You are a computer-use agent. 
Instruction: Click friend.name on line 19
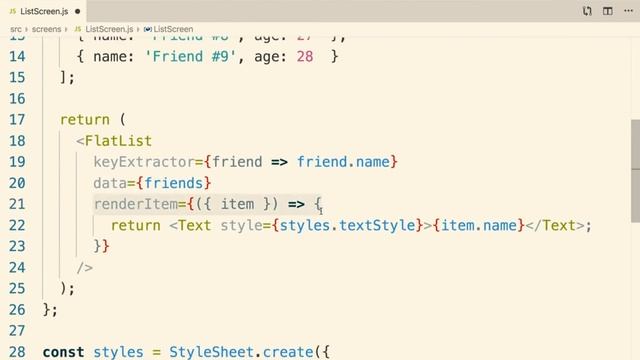click(x=343, y=162)
